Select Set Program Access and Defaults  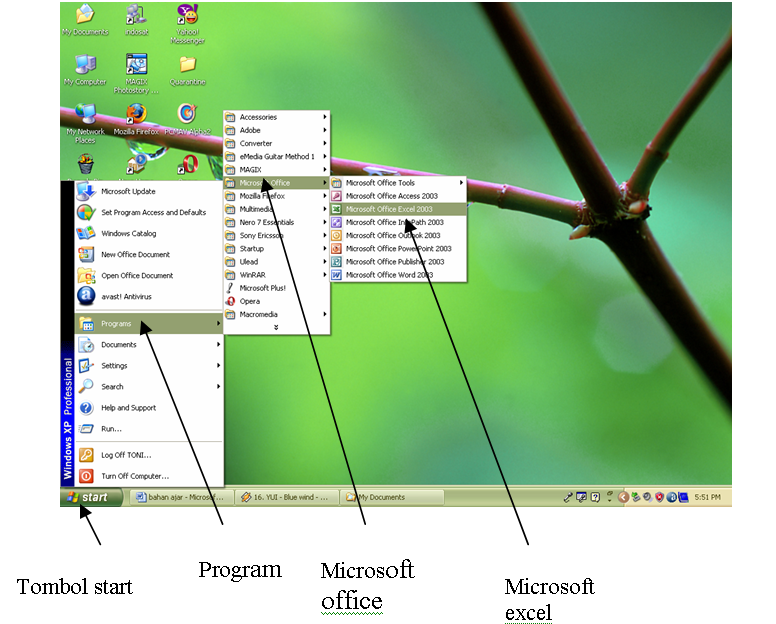click(x=148, y=212)
